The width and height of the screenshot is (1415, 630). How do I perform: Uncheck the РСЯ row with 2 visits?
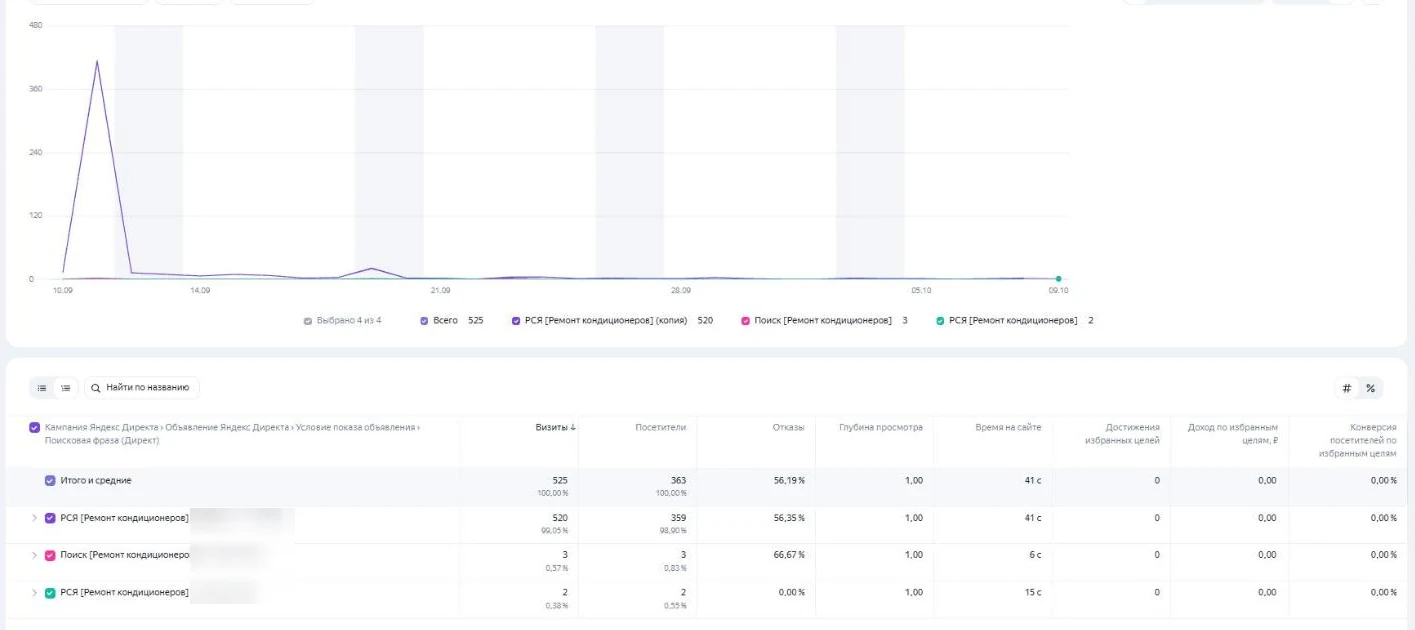[x=50, y=593]
